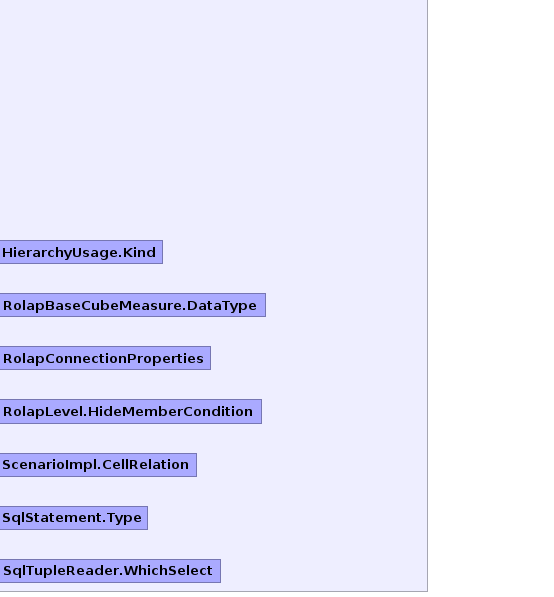The height and width of the screenshot is (597, 554).
Task: Click the right border line of the diagram panel
Action: (x=428, y=297)
